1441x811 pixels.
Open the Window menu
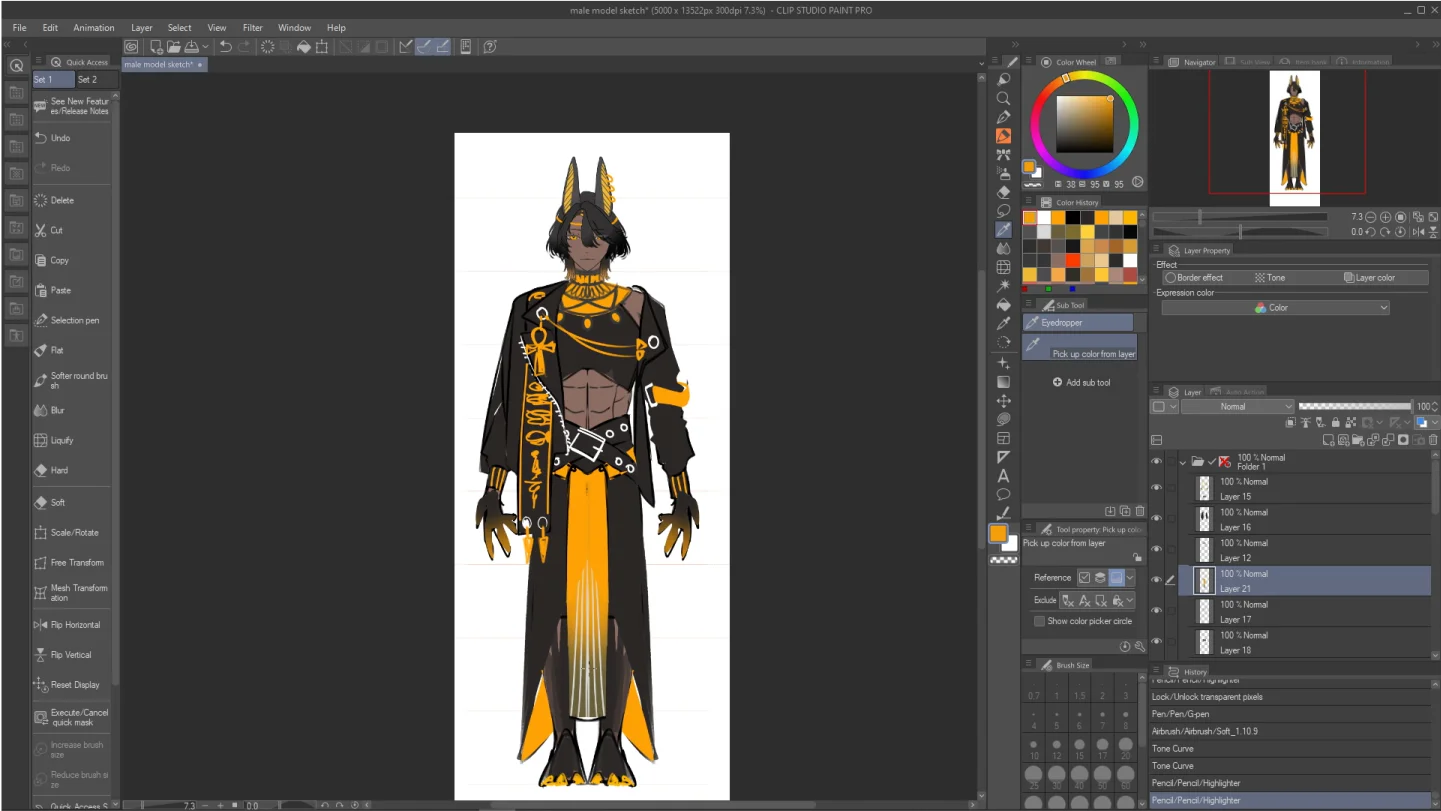pos(294,27)
